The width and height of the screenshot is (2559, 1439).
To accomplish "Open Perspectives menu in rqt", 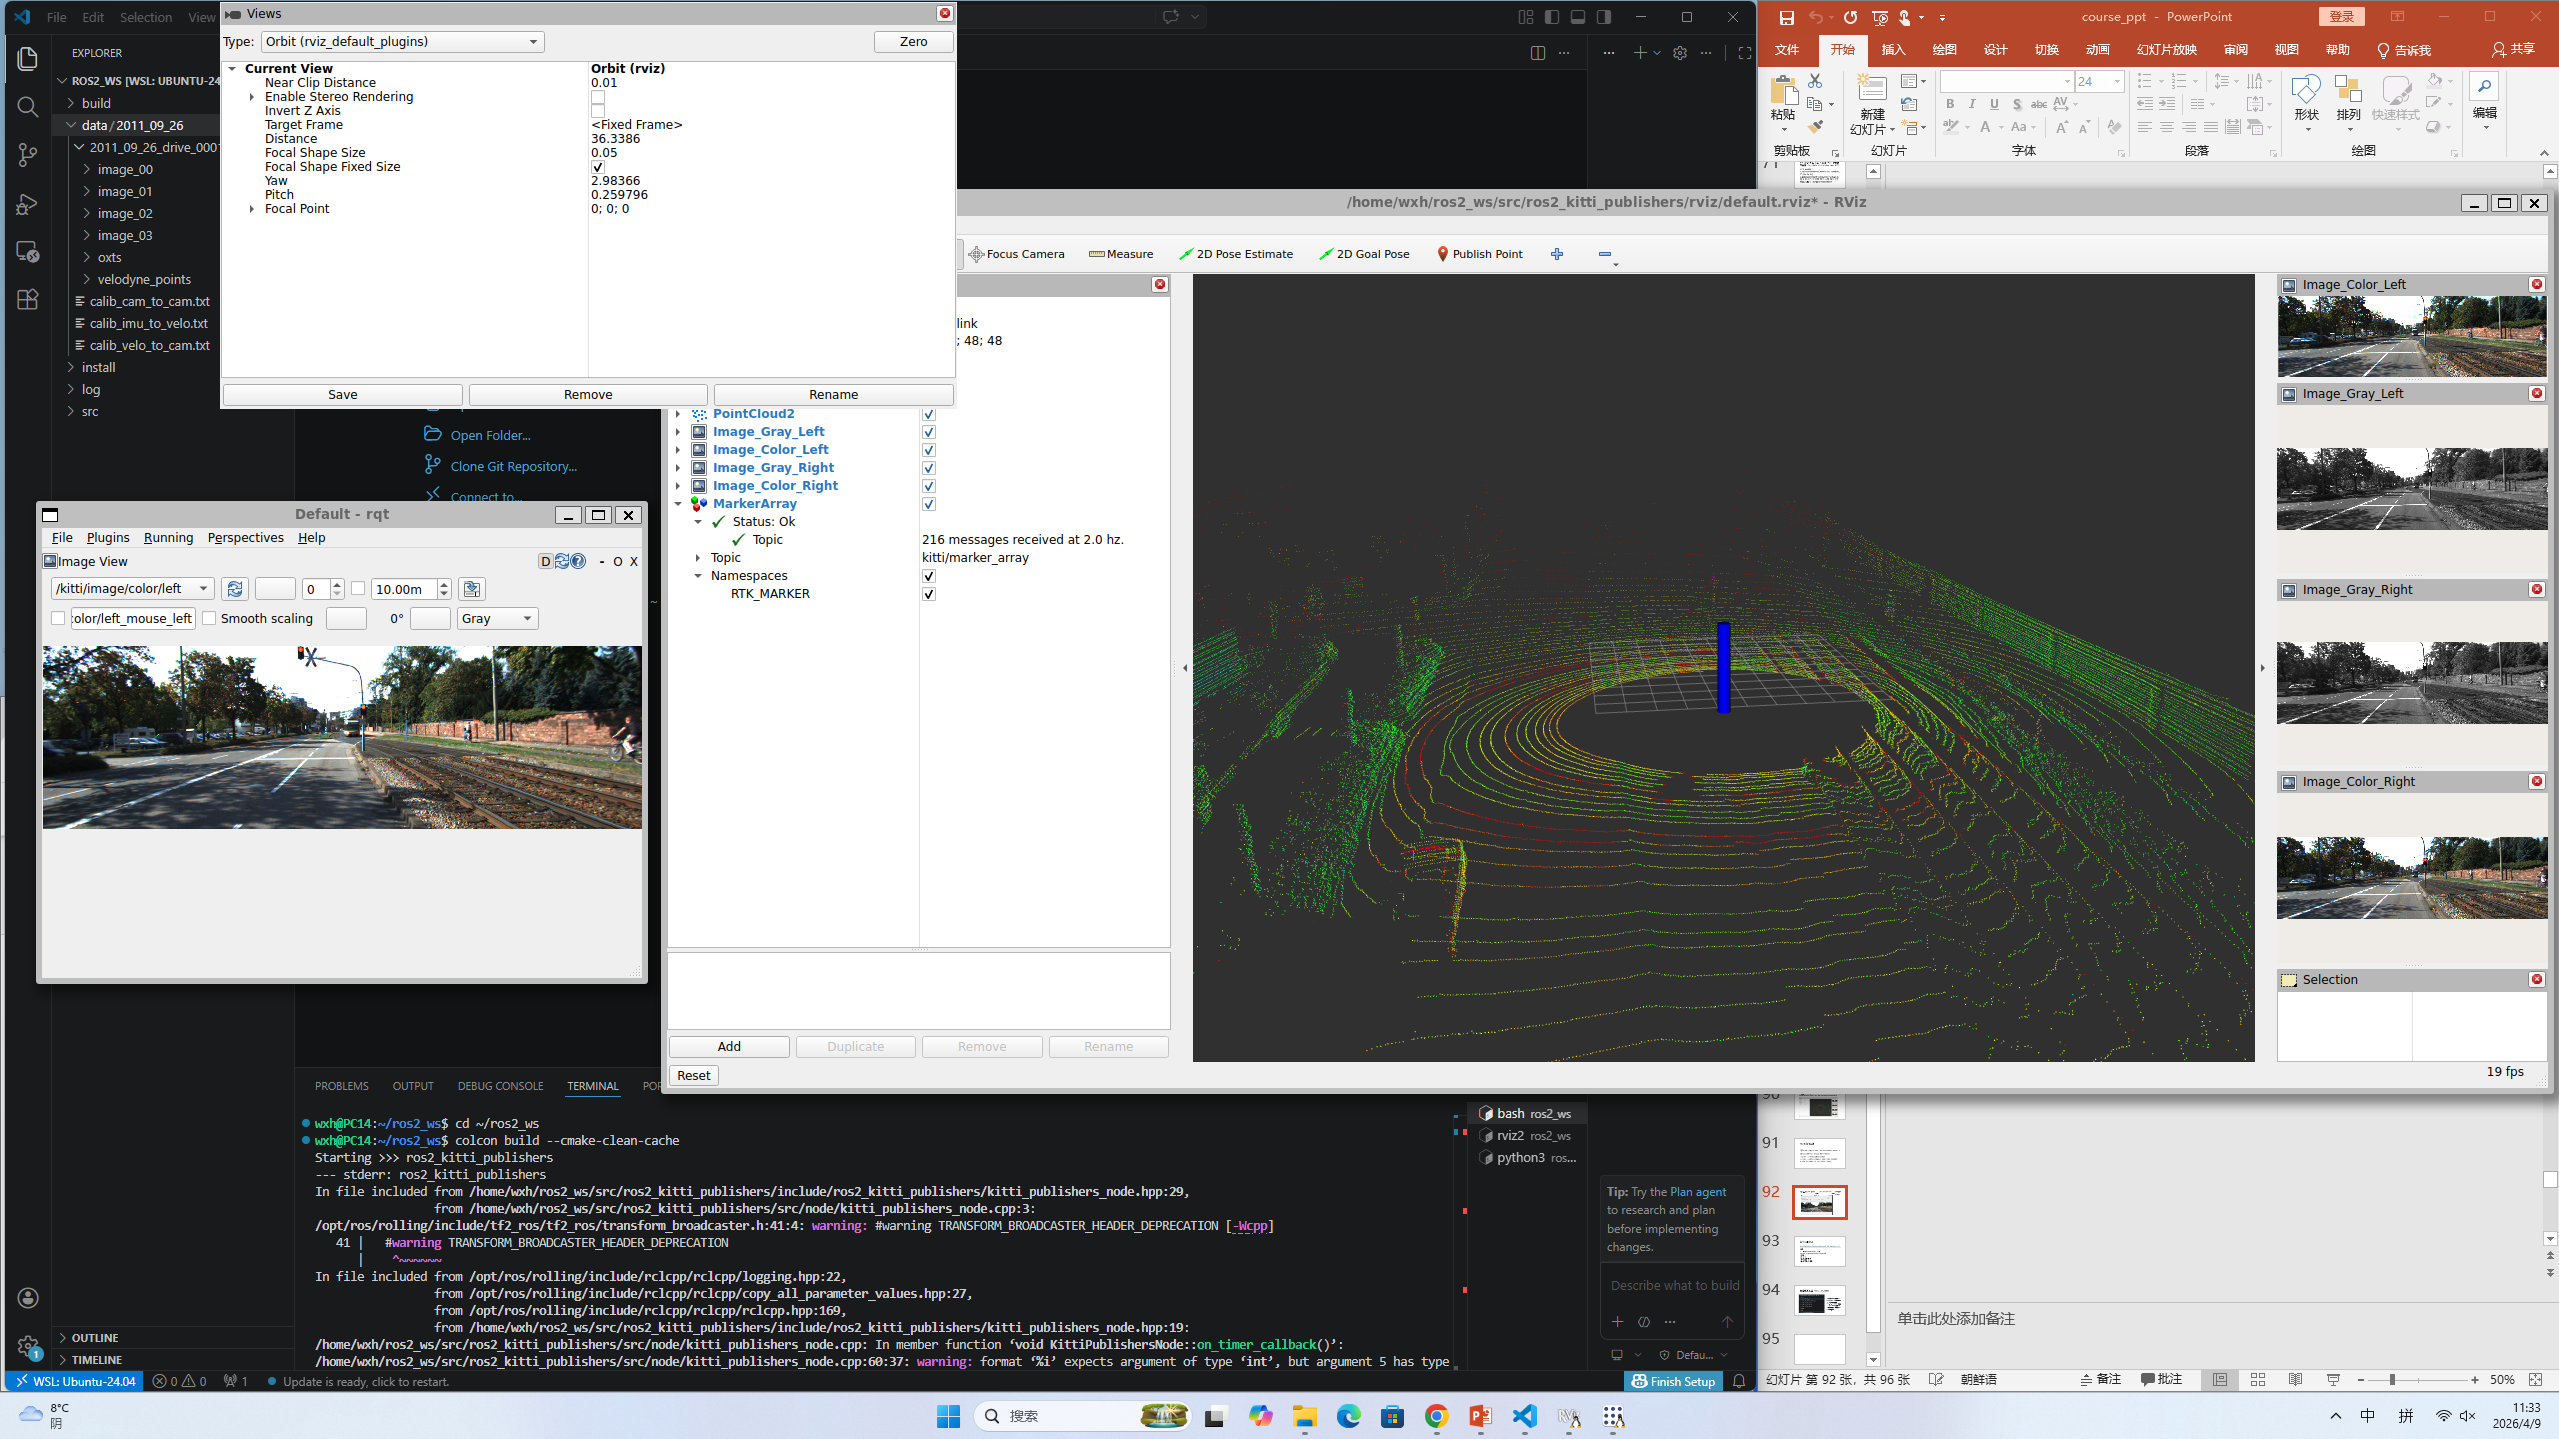I will click(x=246, y=538).
